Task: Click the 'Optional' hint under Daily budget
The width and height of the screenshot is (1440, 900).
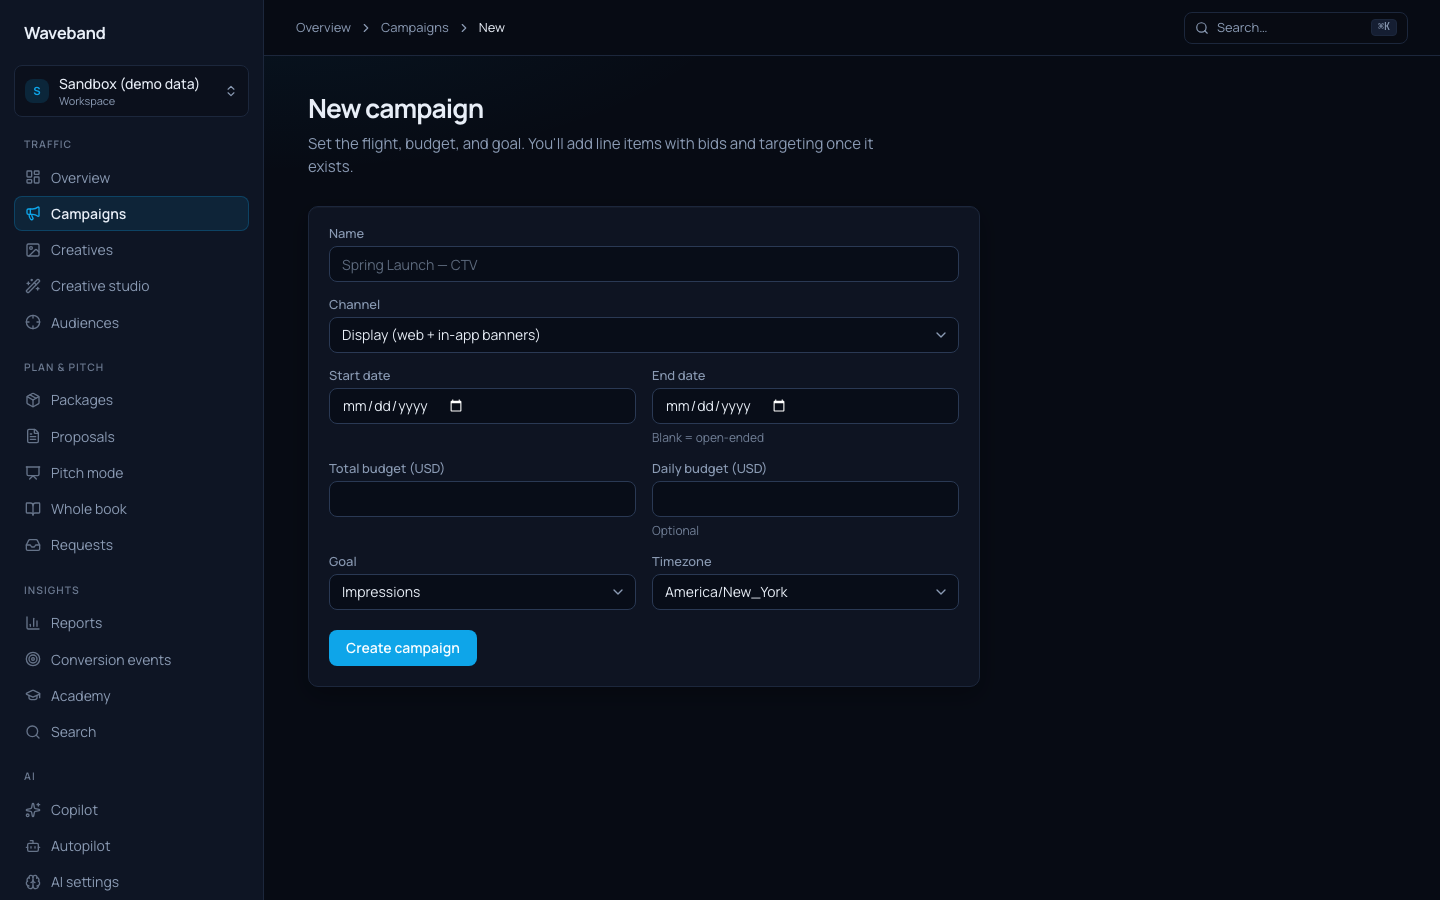Action: coord(675,531)
